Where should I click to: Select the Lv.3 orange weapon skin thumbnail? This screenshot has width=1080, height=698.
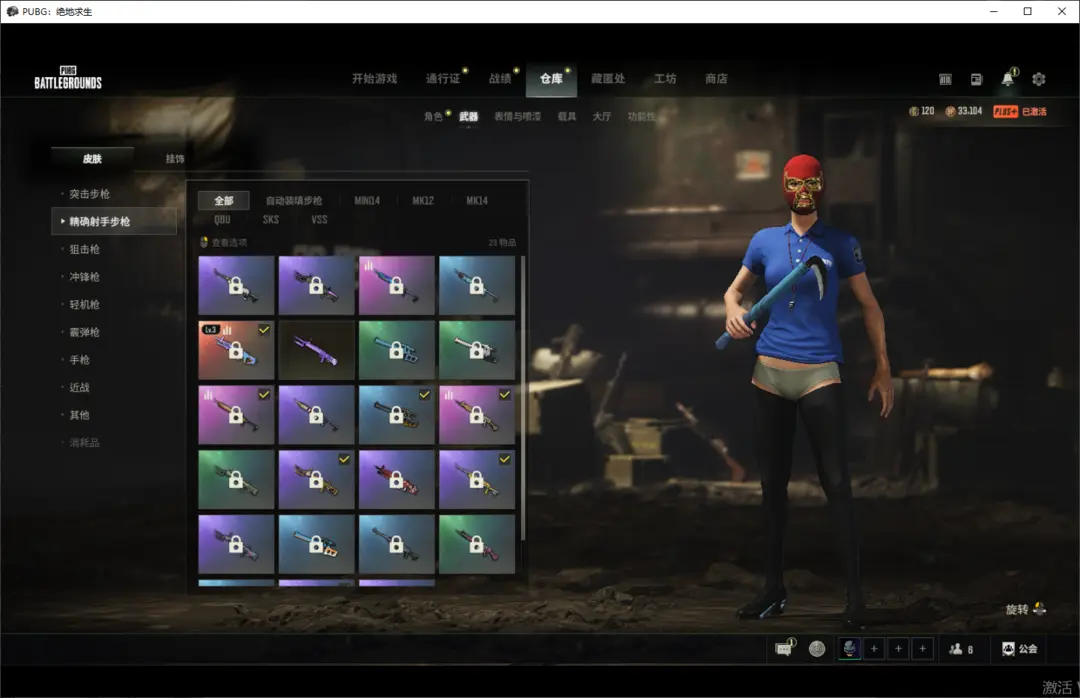tap(236, 350)
